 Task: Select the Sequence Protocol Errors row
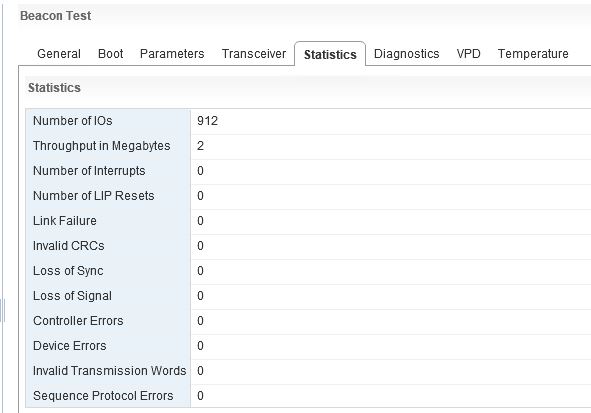tap(308, 396)
